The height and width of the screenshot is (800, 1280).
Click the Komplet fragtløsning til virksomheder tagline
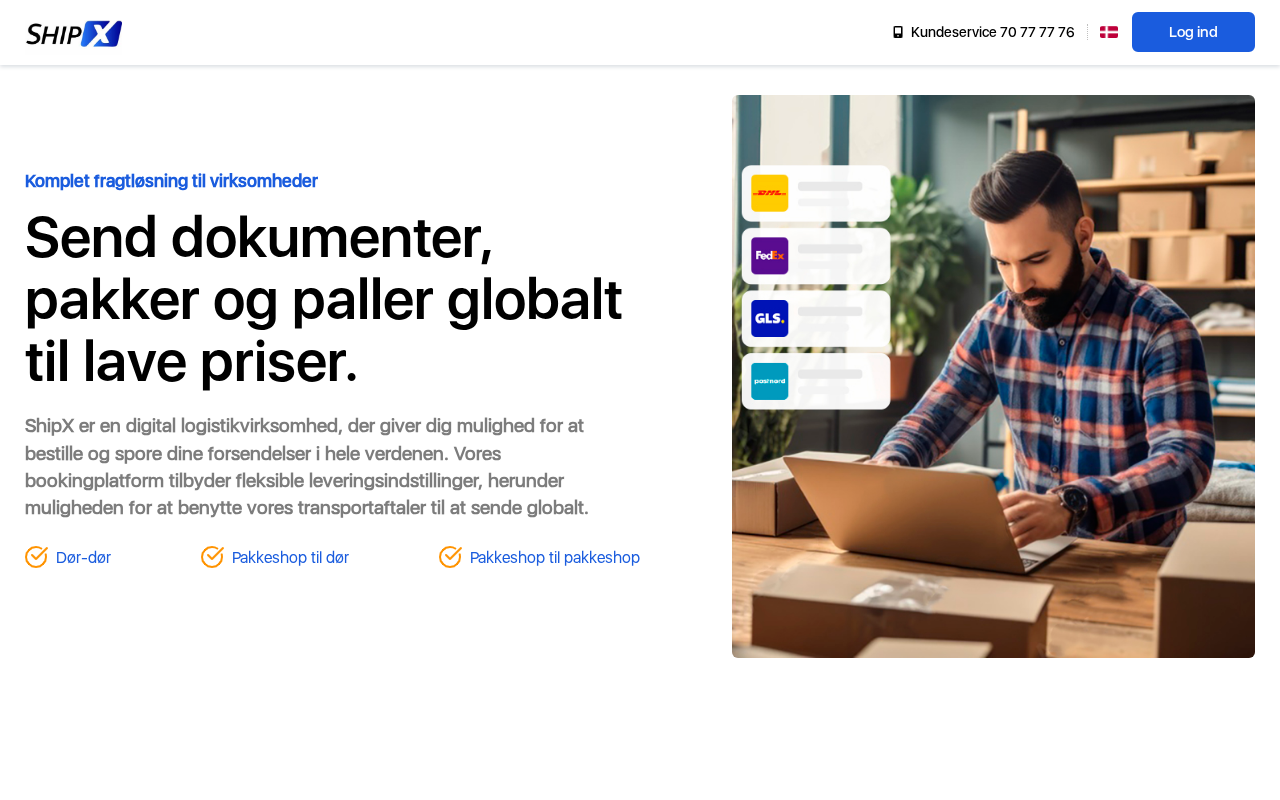point(171,181)
